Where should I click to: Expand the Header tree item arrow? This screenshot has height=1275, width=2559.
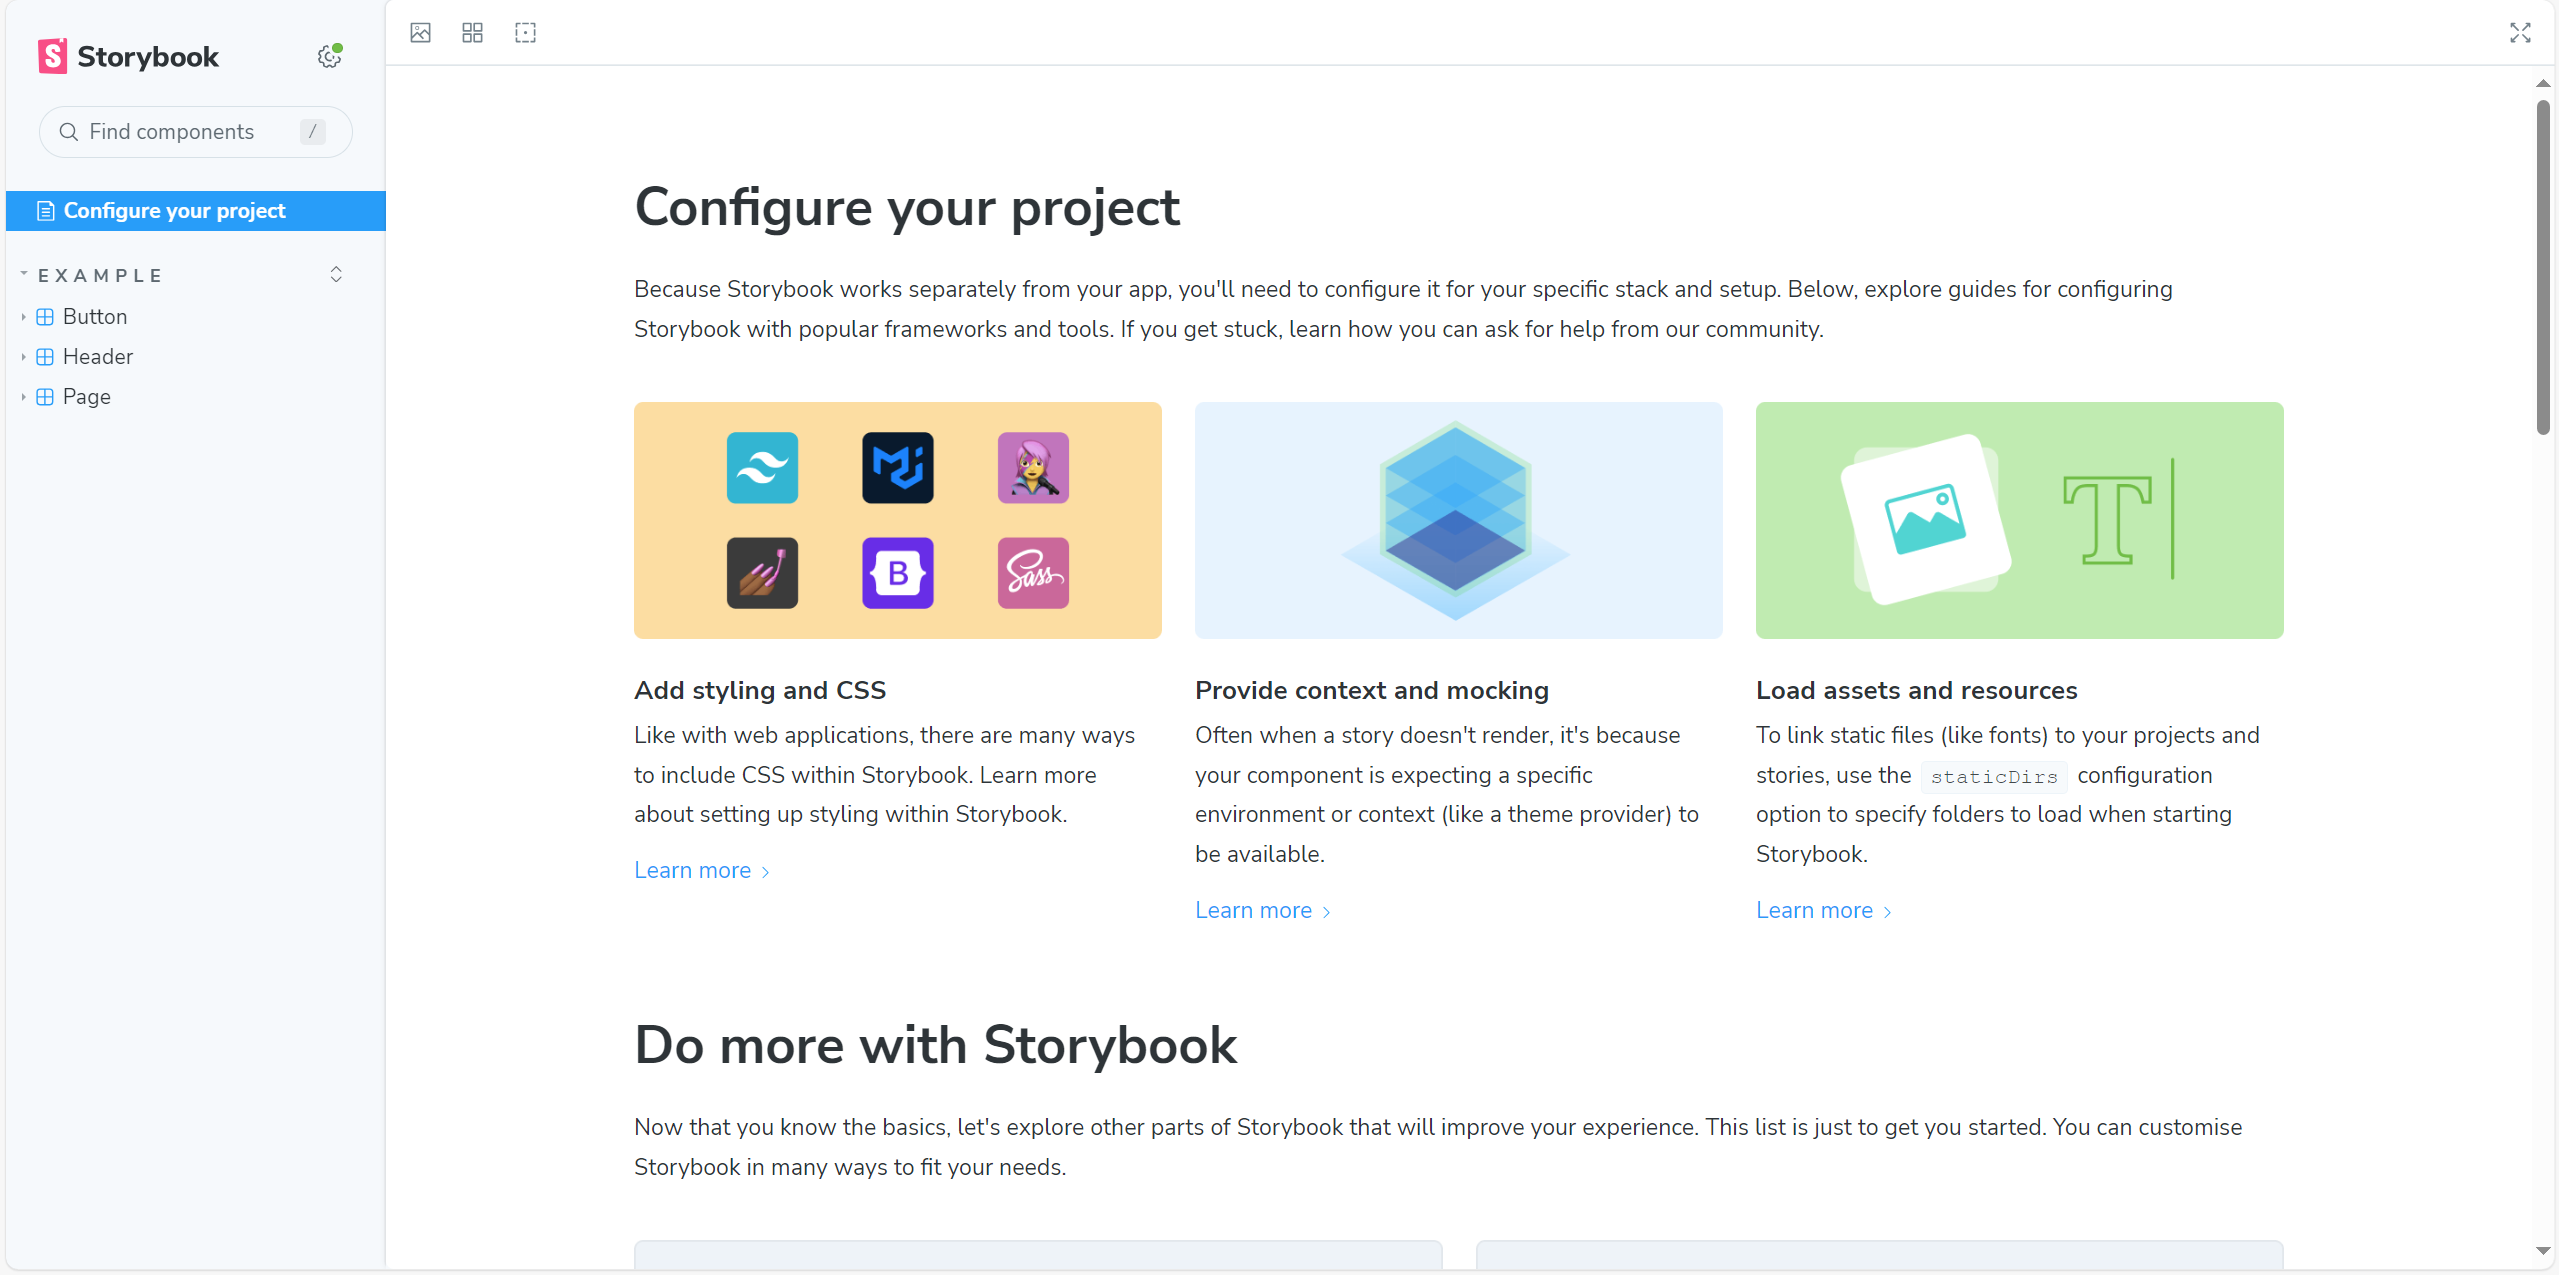[23, 356]
